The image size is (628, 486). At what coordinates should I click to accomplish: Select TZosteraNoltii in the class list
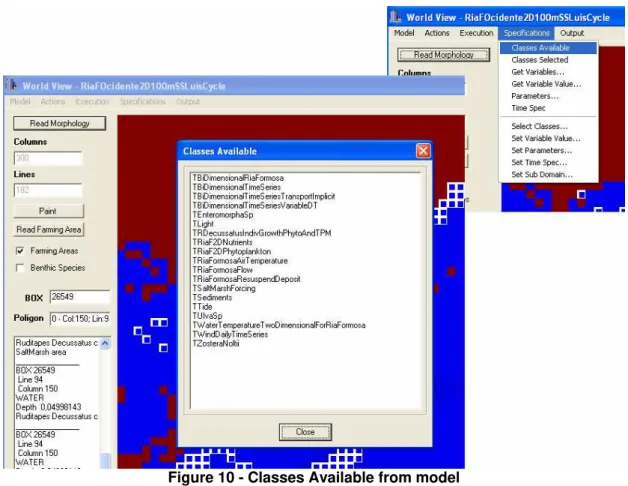pyautogui.click(x=215, y=344)
